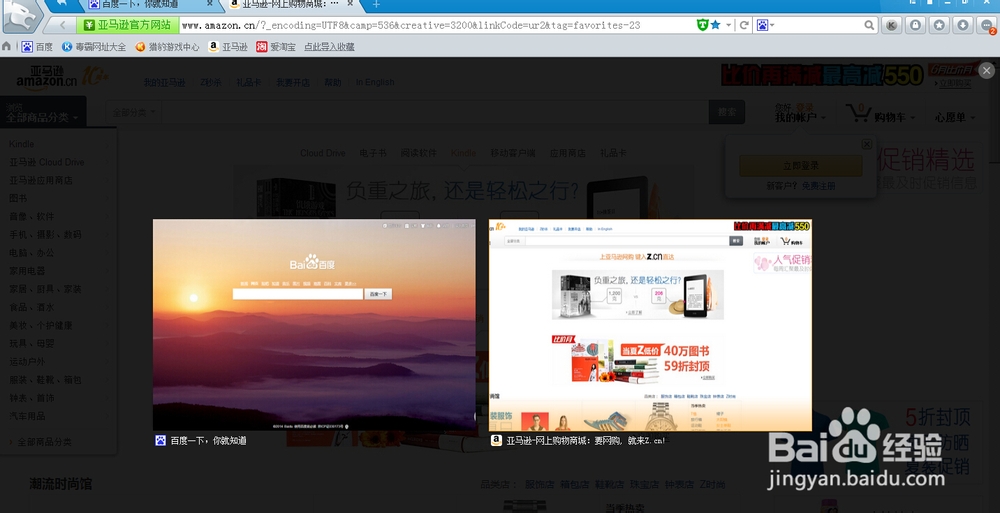Screen dimensions: 1000x513
Task: Open Z秒杀 in Amazon top navigation
Action: (210, 82)
